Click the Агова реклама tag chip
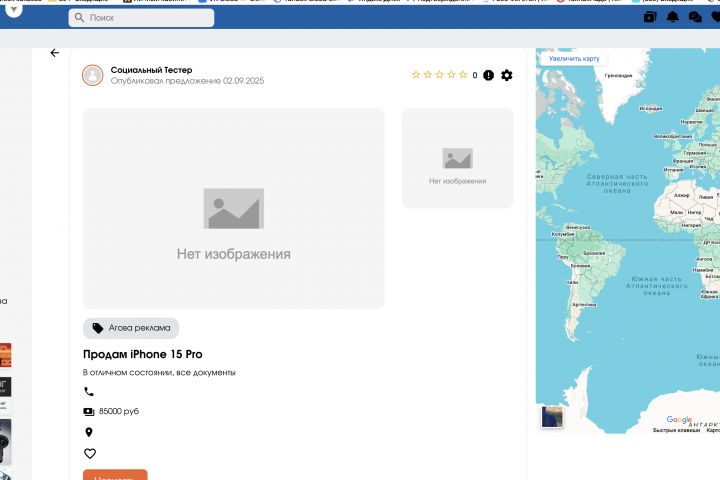 (131, 328)
